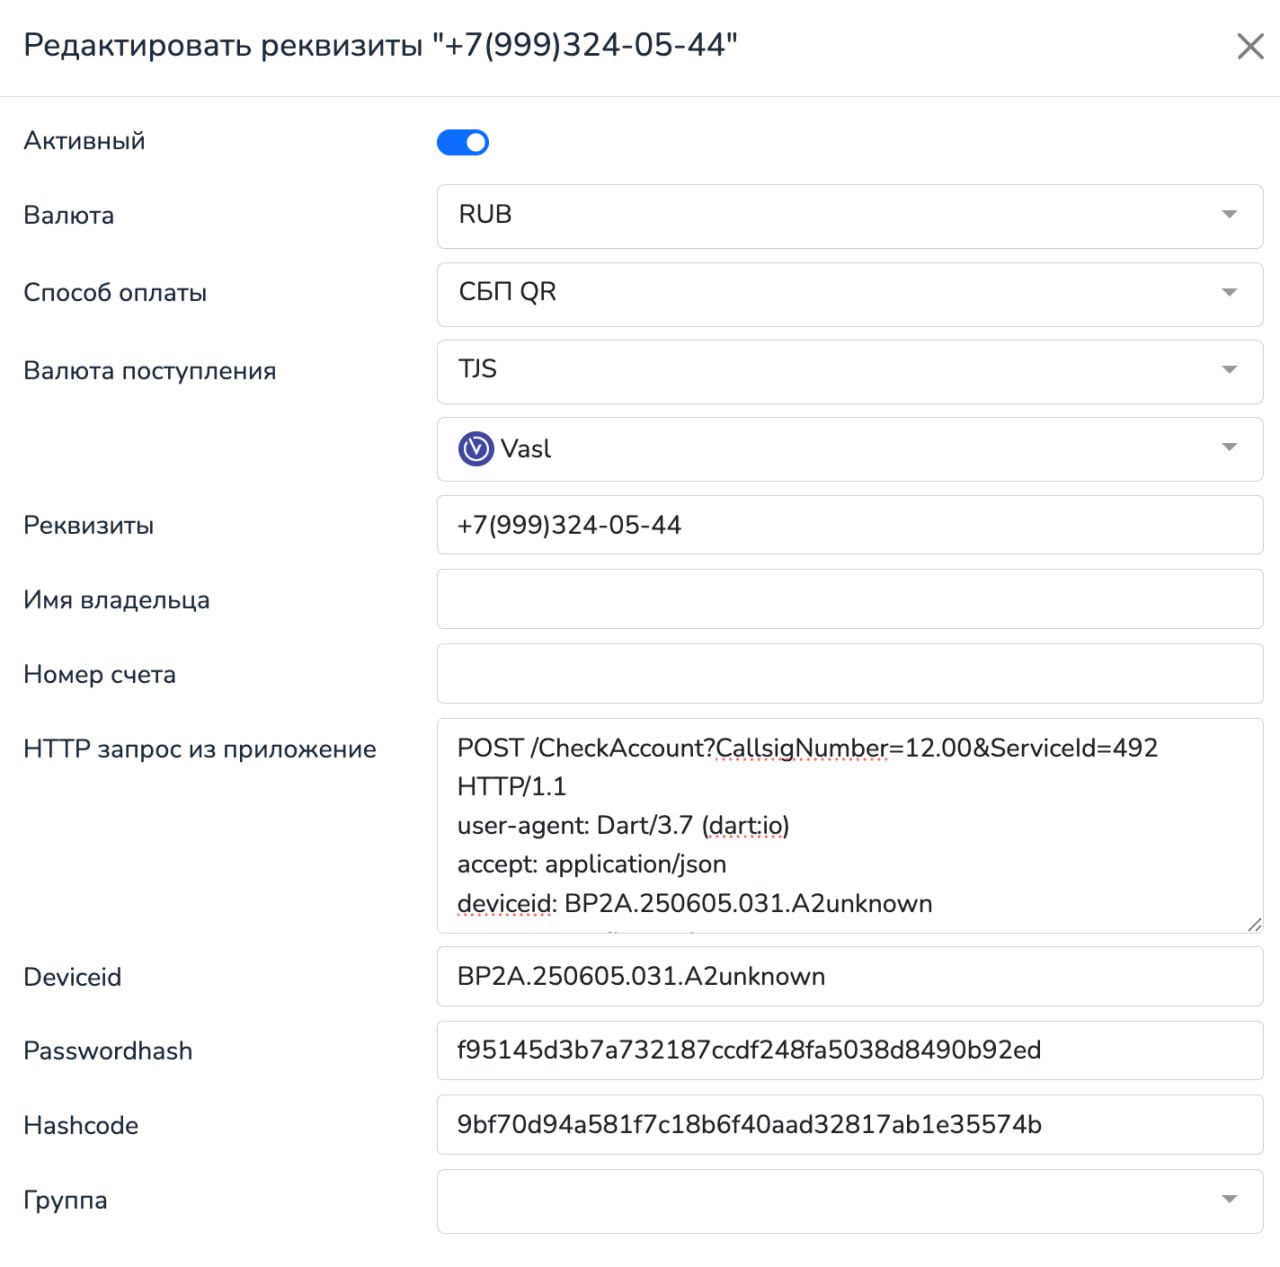Click inside the HTTP запрос textarea
This screenshot has width=1280, height=1267.
pos(848,826)
